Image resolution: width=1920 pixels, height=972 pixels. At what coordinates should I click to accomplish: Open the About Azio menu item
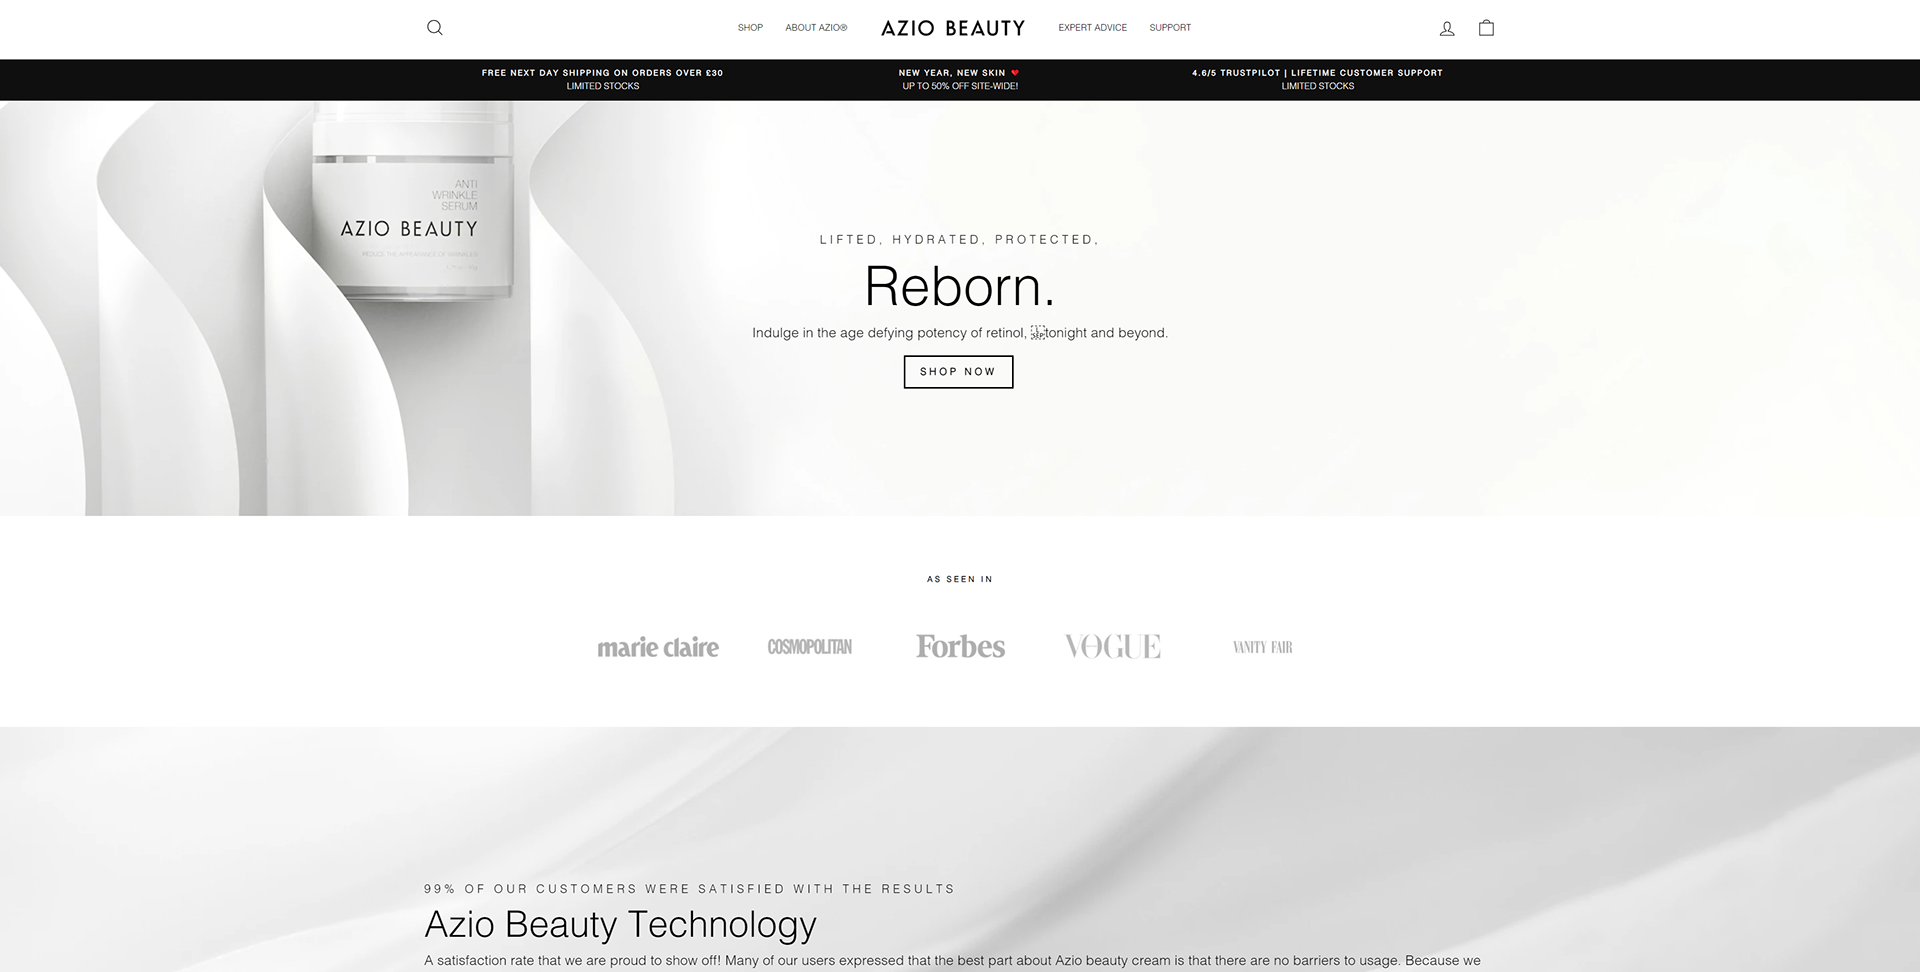(816, 28)
